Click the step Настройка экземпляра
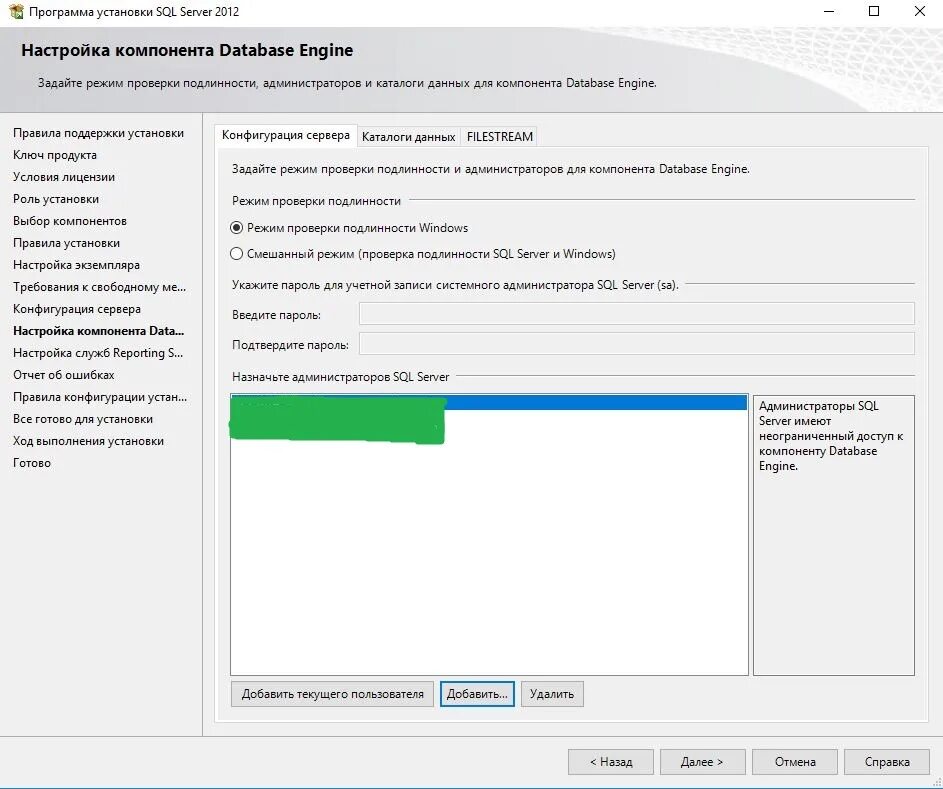 76,265
